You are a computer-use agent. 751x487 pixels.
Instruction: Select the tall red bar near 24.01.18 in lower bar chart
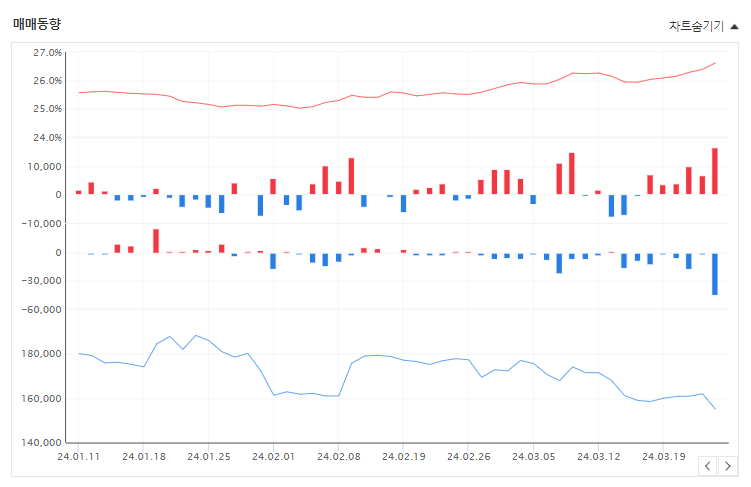coord(156,241)
